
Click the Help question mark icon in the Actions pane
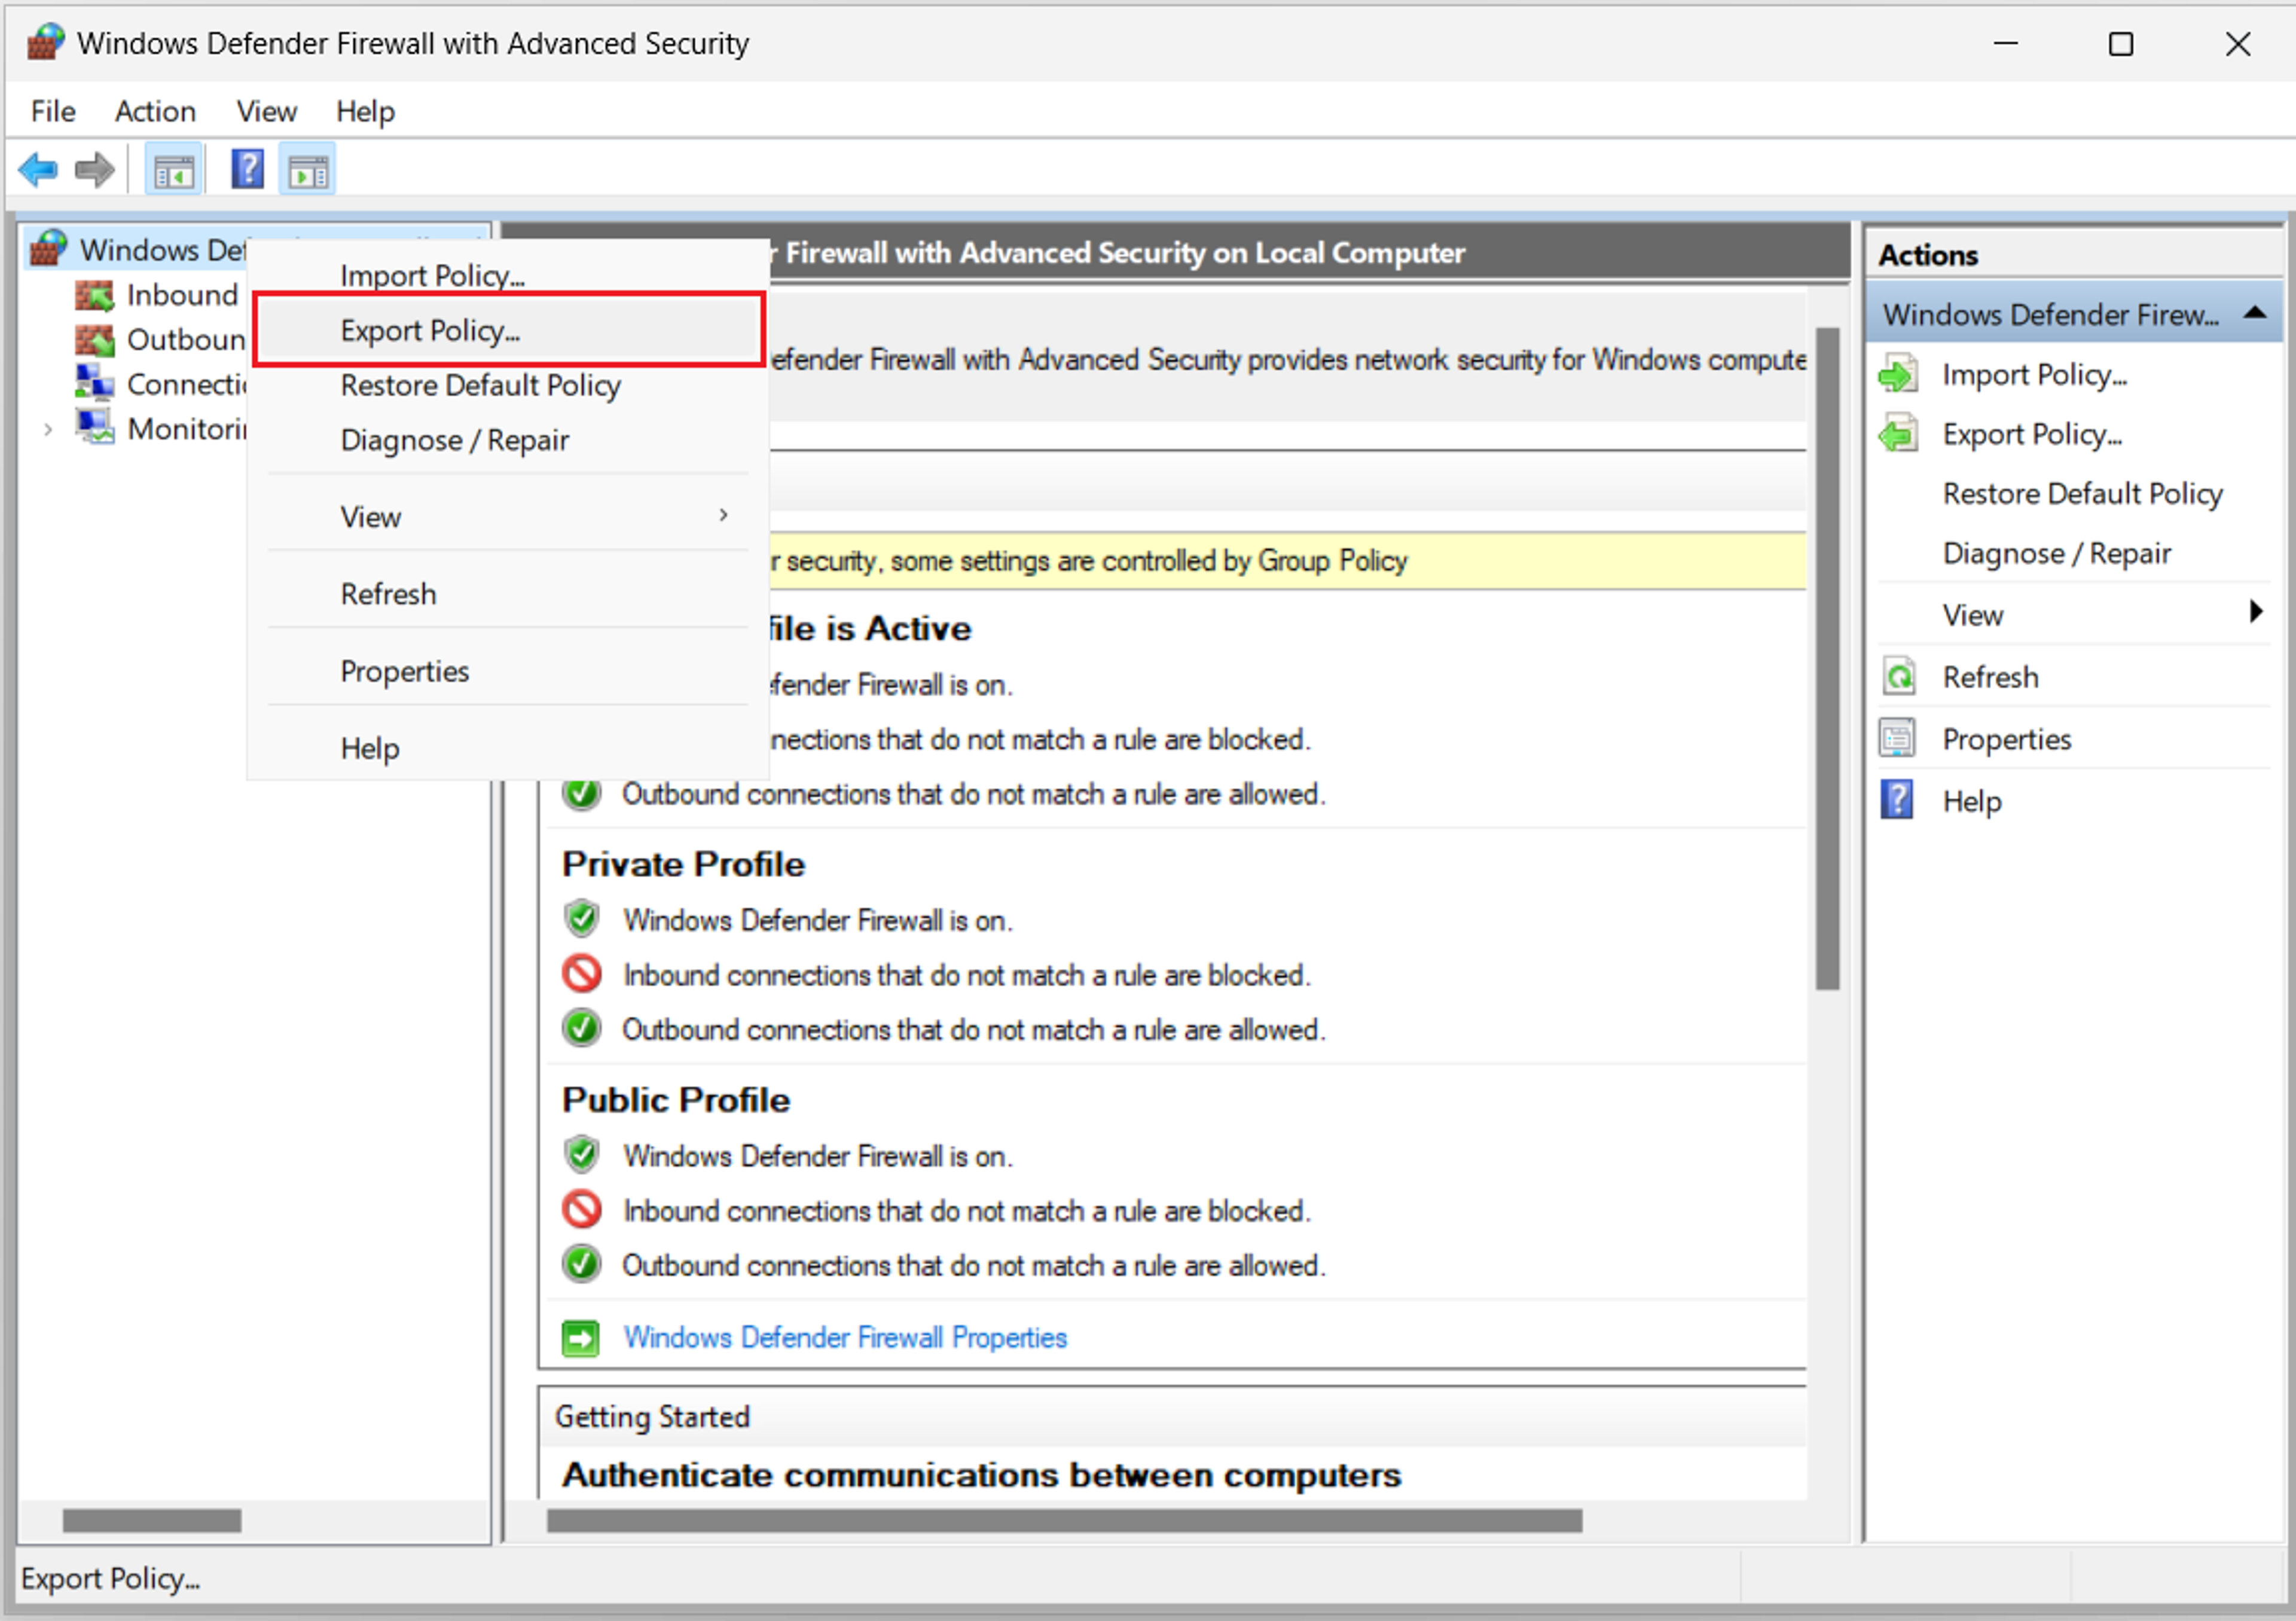point(1898,801)
